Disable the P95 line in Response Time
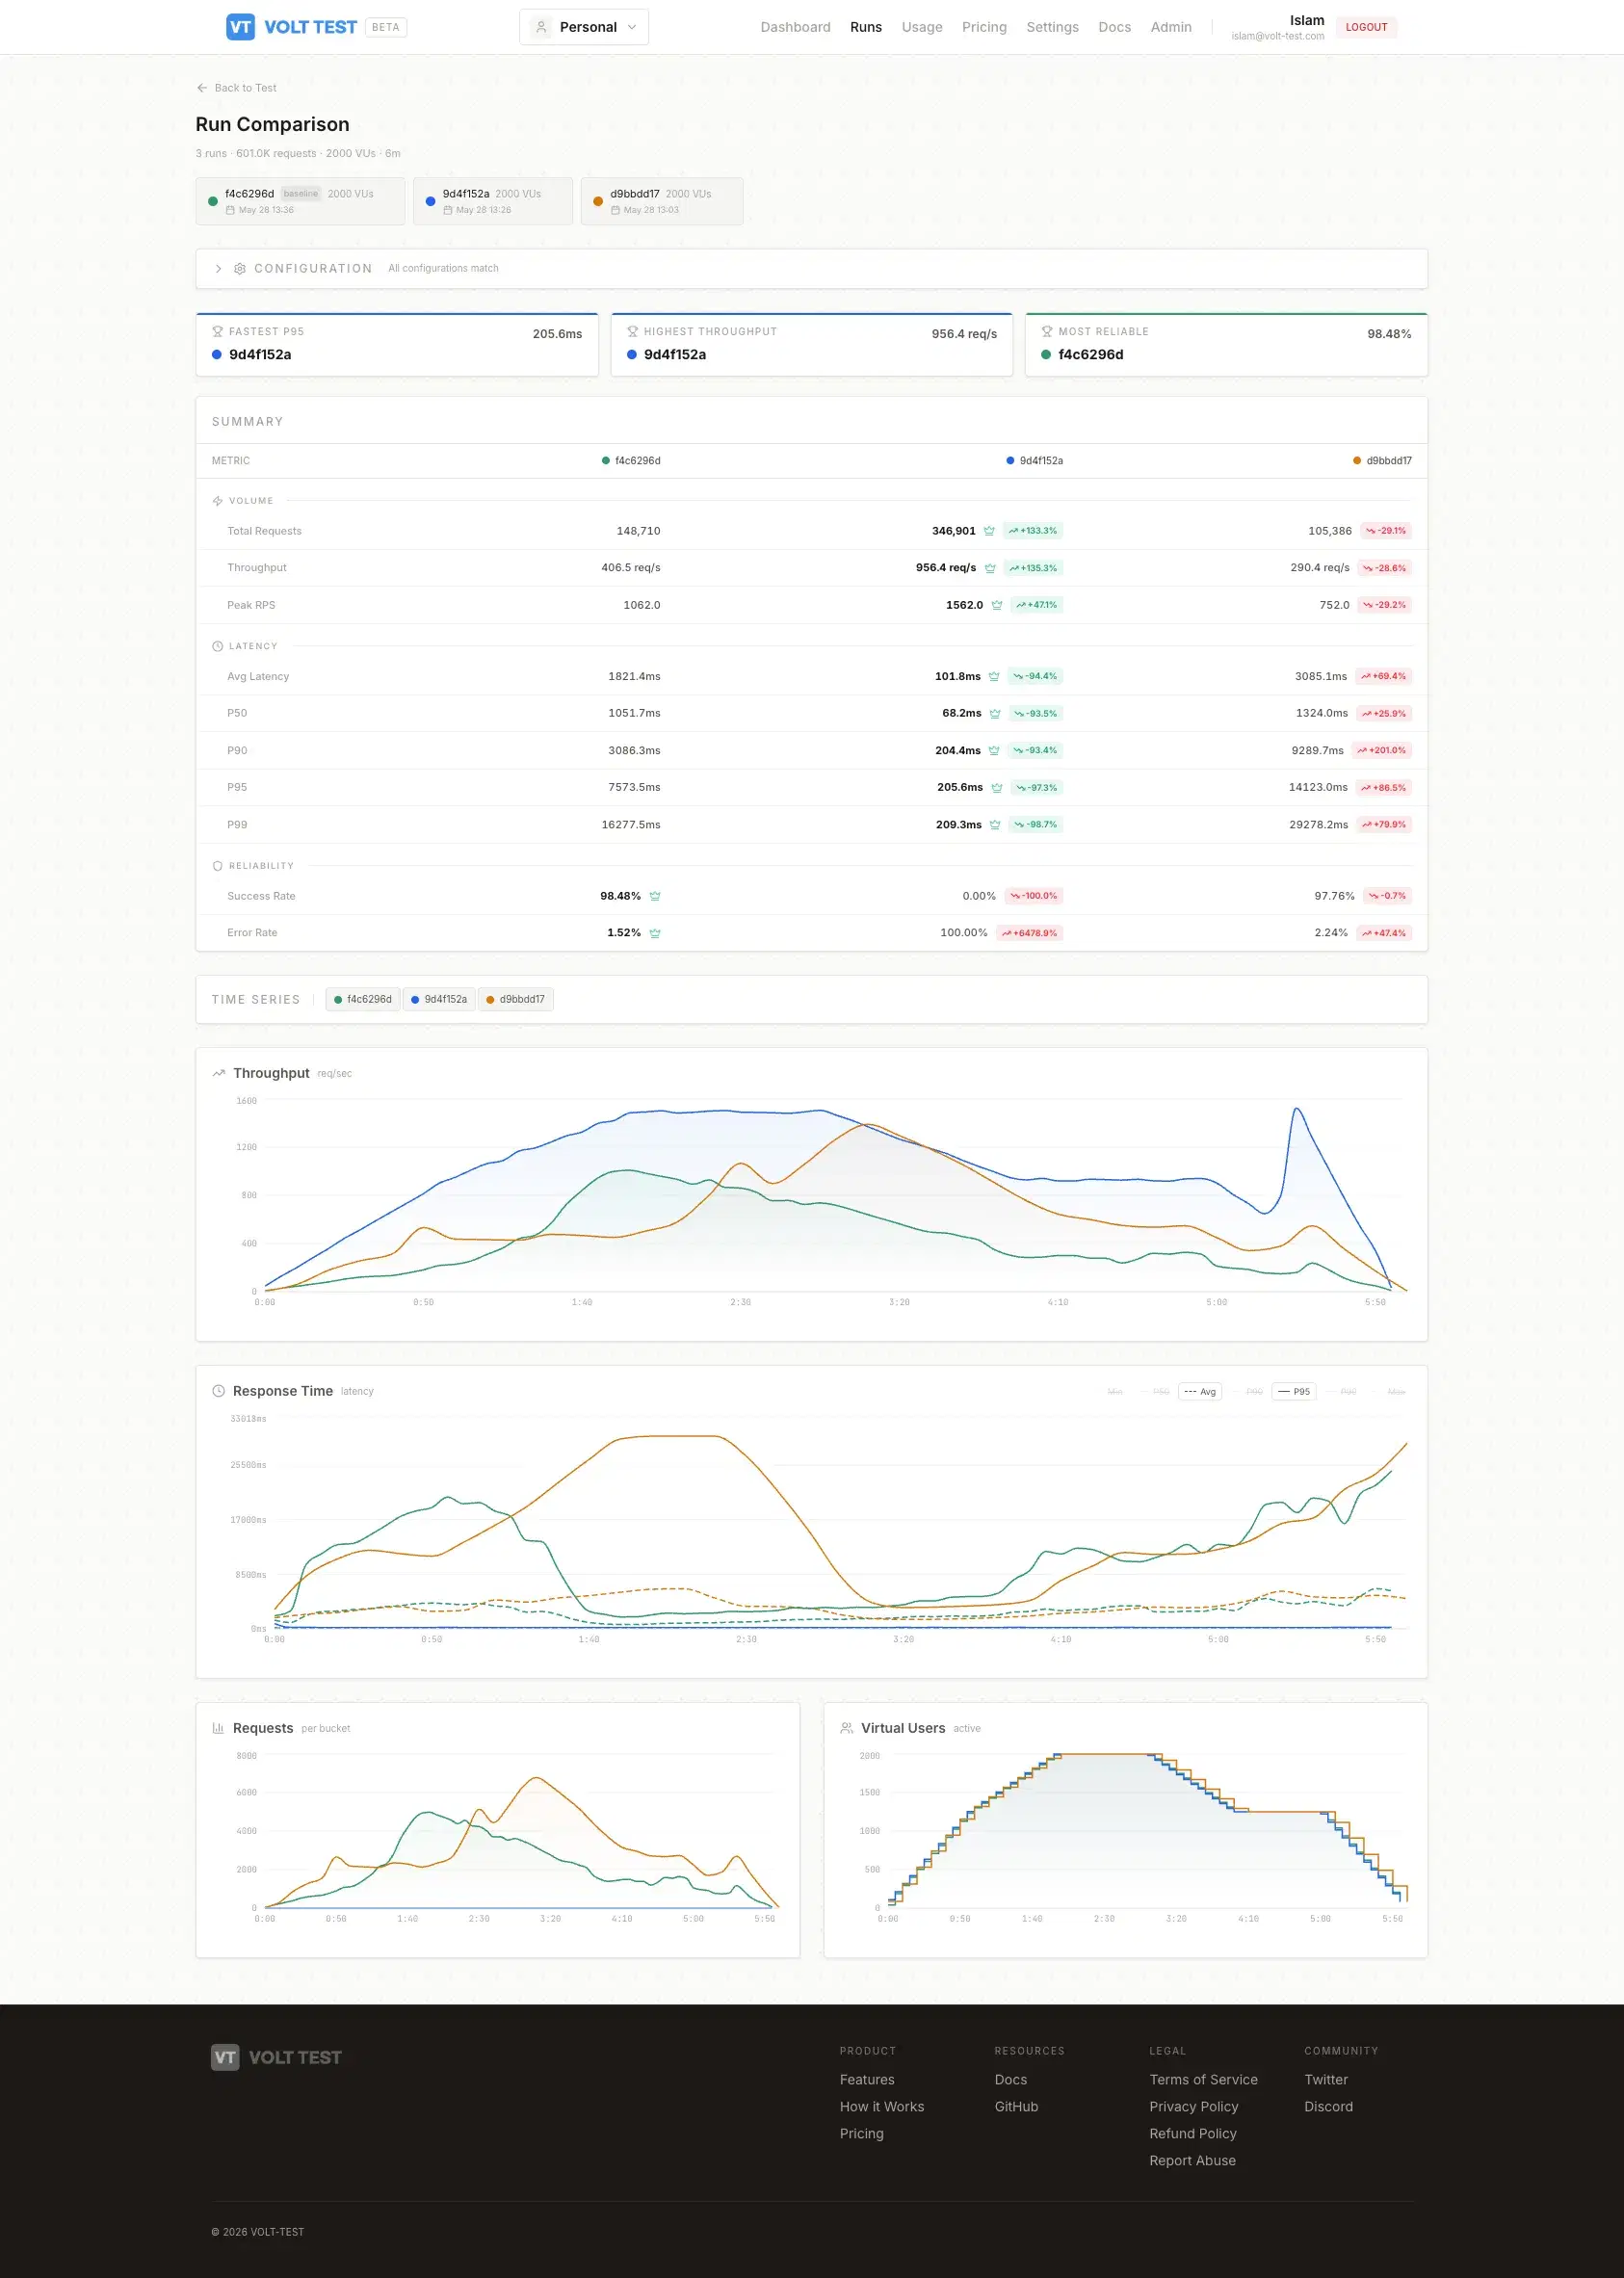Viewport: 1624px width, 2278px height. (1294, 1392)
